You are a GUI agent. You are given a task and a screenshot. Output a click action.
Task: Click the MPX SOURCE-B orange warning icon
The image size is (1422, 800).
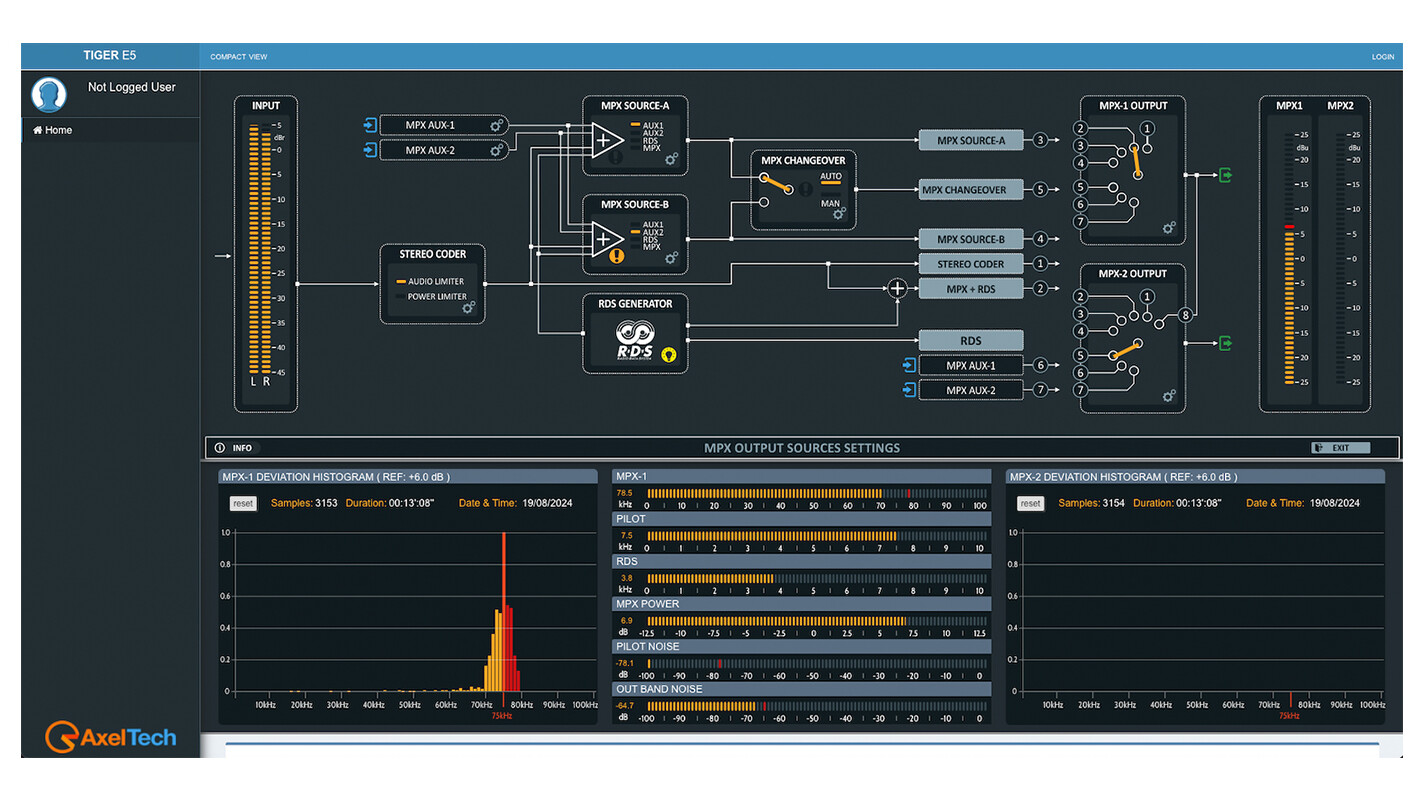(616, 256)
